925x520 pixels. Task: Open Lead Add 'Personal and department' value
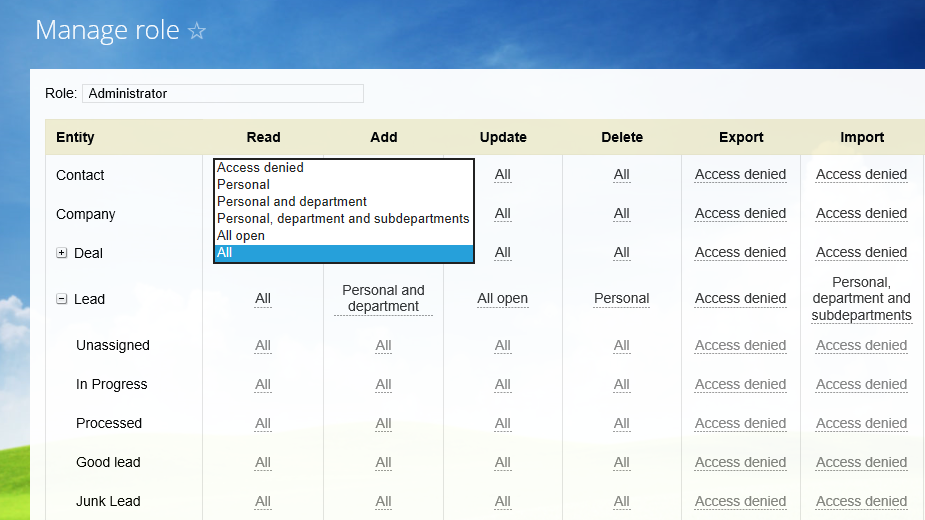coord(383,299)
